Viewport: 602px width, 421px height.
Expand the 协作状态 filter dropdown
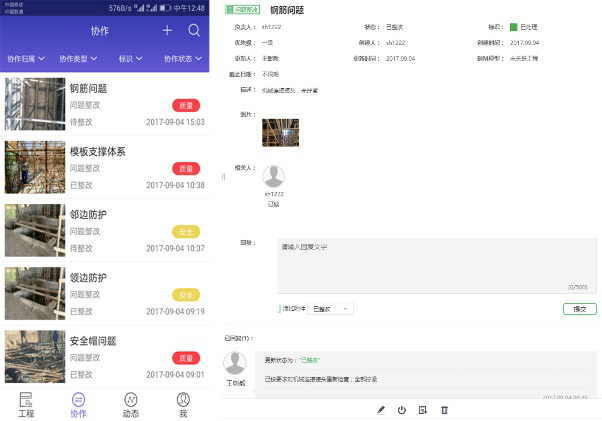pos(183,59)
